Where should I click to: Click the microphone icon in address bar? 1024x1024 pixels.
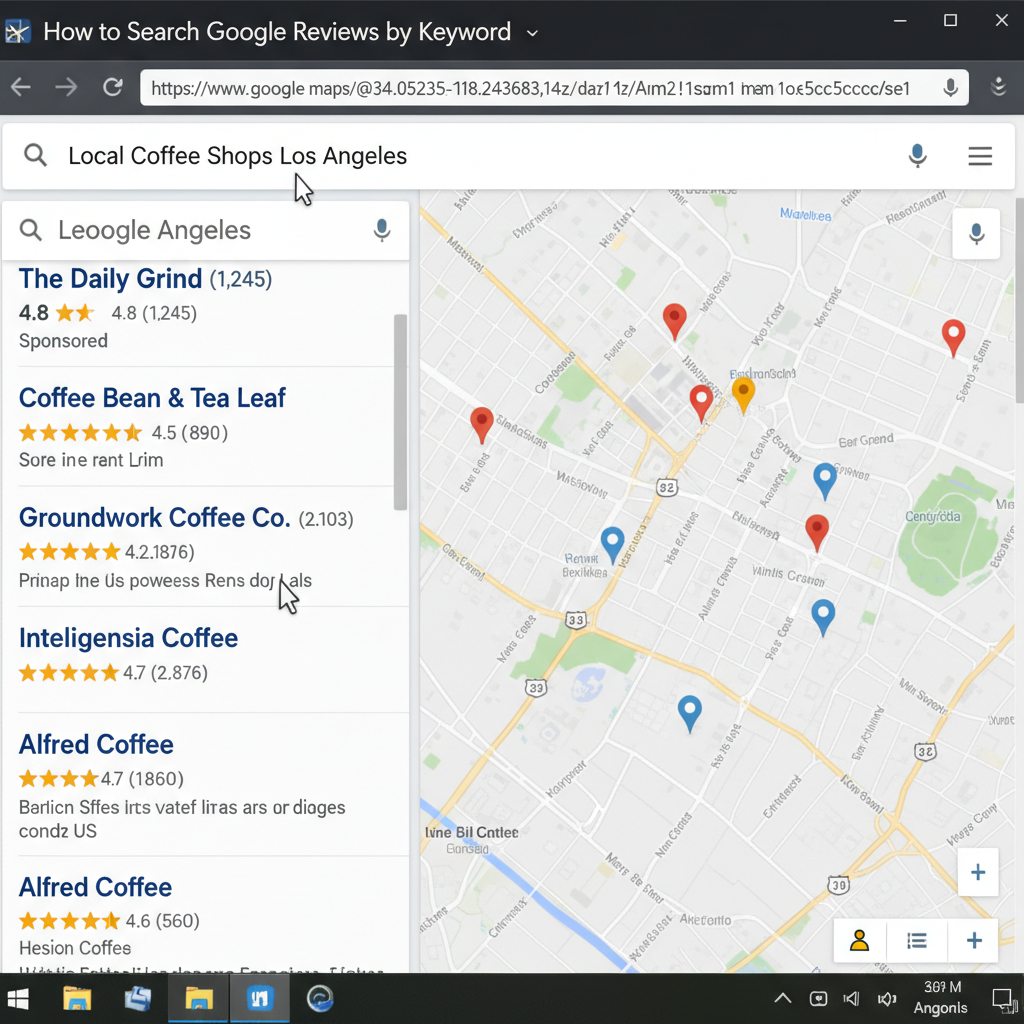coord(951,88)
